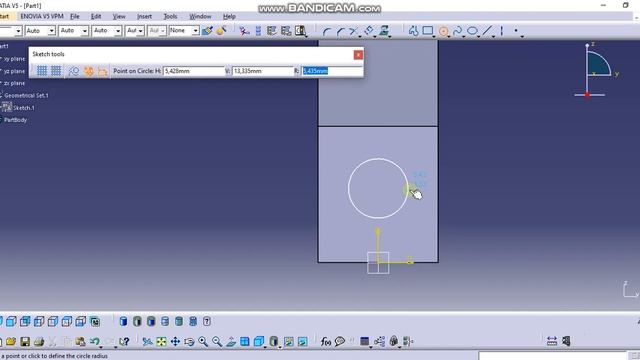
Task: Expand the Circle tool sub-menu arrow
Action: [449, 36]
